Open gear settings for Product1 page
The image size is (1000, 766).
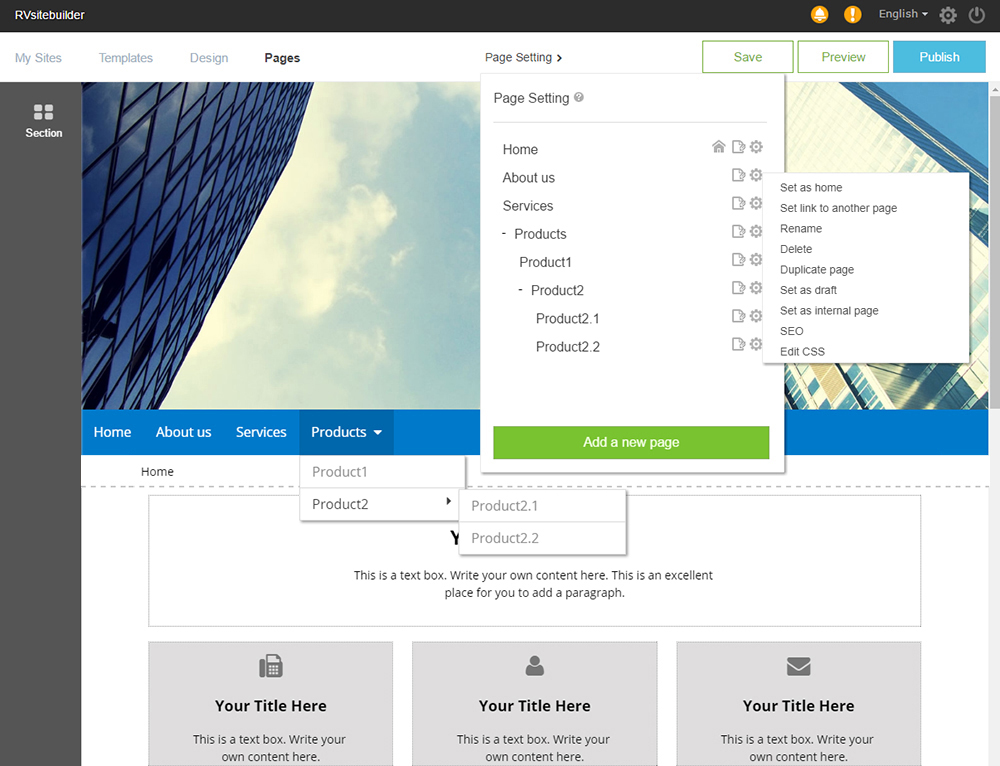(756, 260)
